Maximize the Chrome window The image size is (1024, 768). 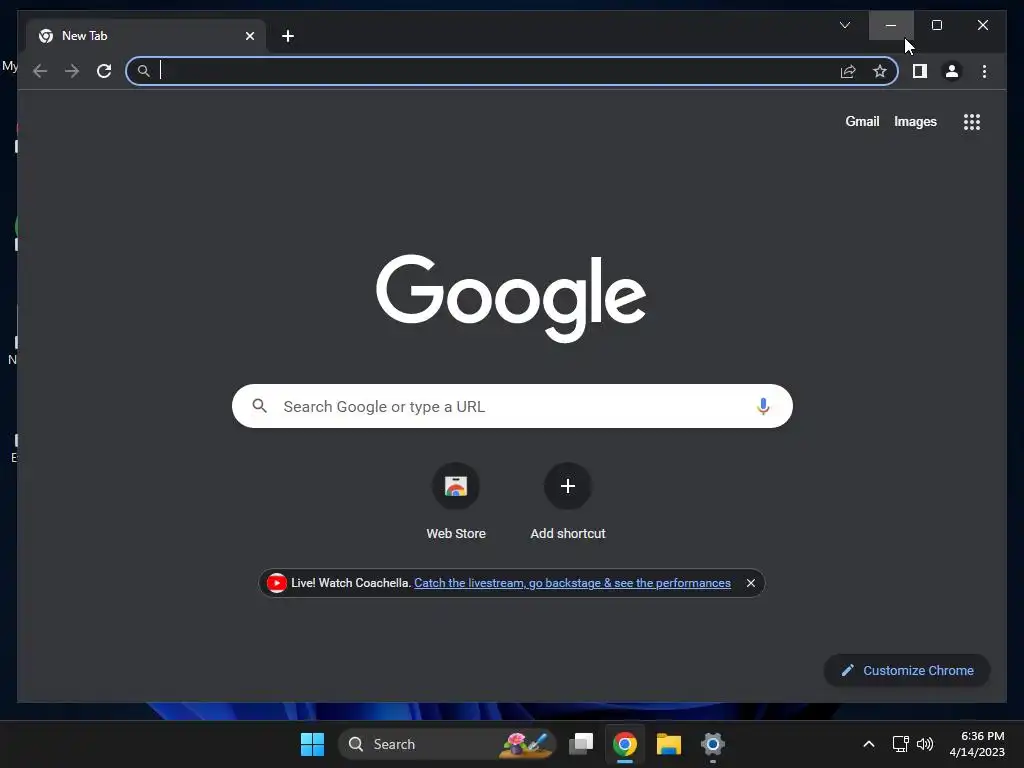pos(936,25)
